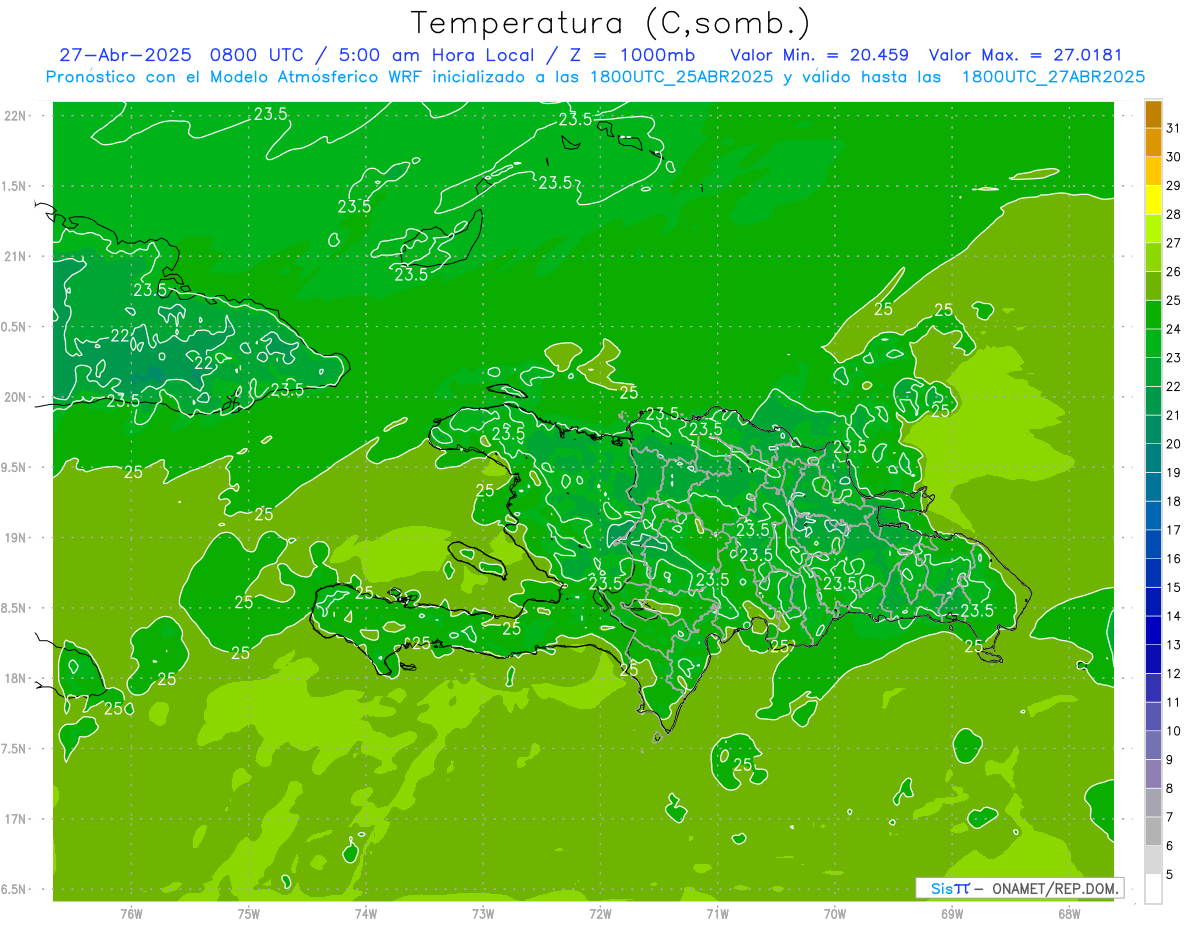1200x927 pixels.
Task: Pick the white swatch below color bar label 5
Action: [1153, 889]
